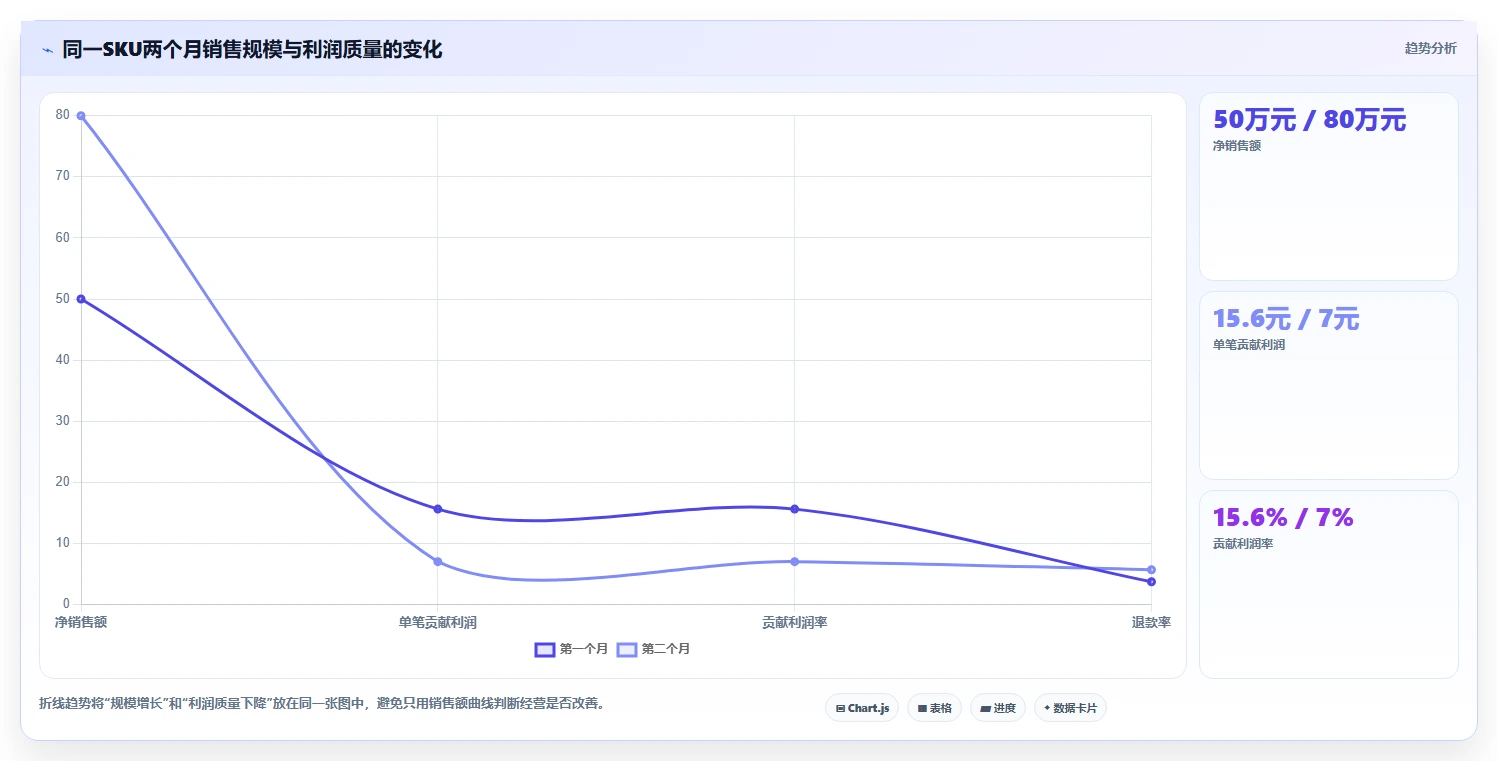Click the 第二个月 legend color box
The height and width of the screenshot is (761, 1498).
pos(627,649)
